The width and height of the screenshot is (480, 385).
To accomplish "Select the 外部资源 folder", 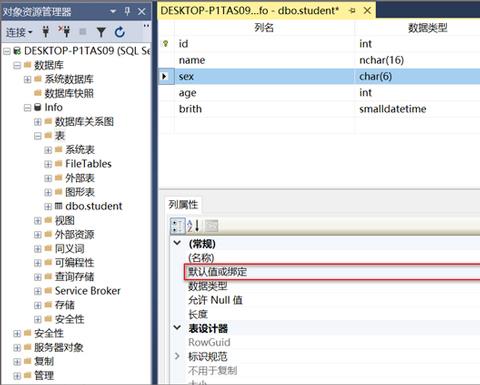I will point(74,234).
